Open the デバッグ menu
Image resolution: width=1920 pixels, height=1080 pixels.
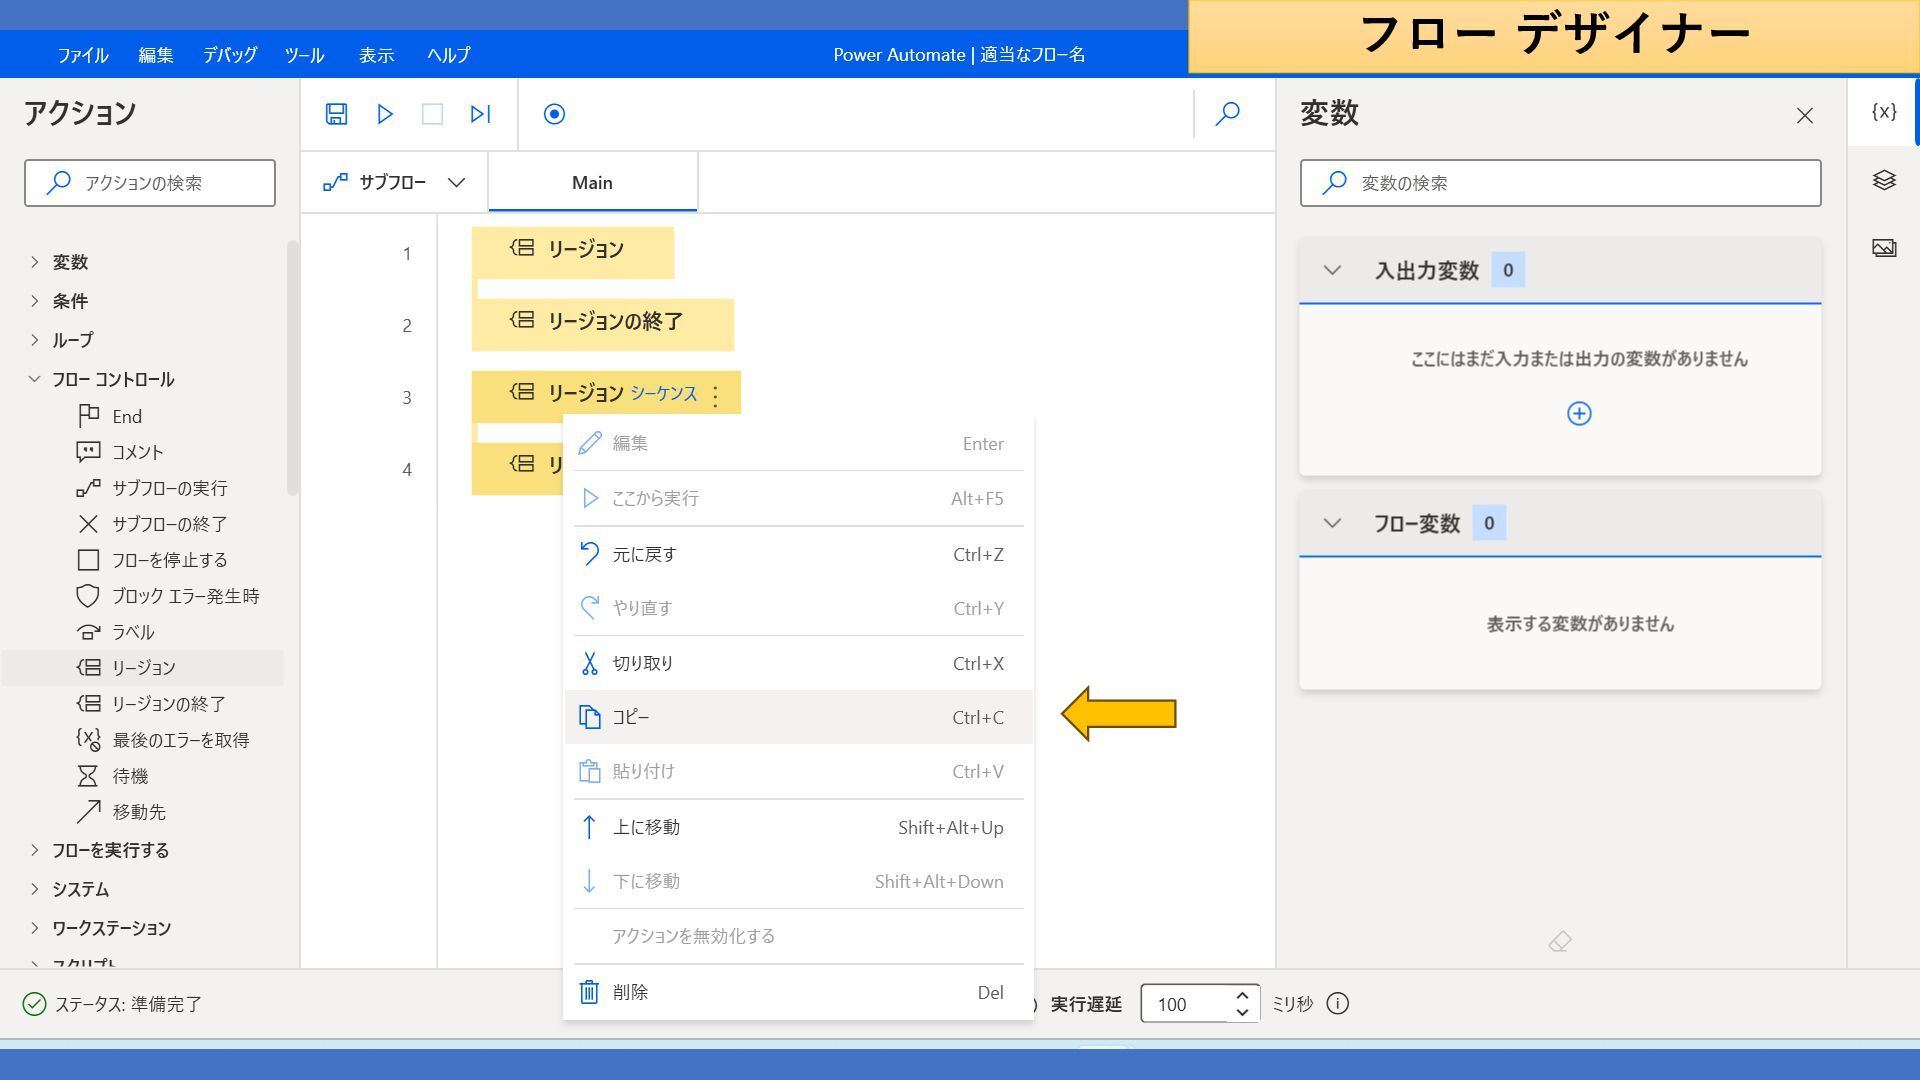click(x=230, y=55)
